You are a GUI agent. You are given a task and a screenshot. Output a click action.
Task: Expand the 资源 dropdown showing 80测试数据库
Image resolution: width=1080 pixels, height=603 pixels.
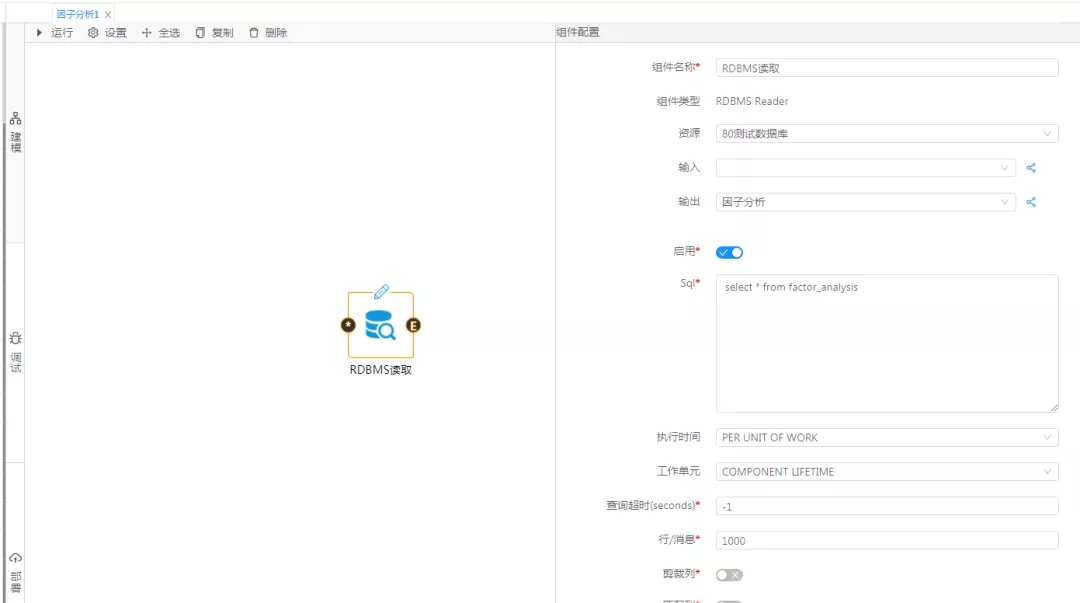886,133
